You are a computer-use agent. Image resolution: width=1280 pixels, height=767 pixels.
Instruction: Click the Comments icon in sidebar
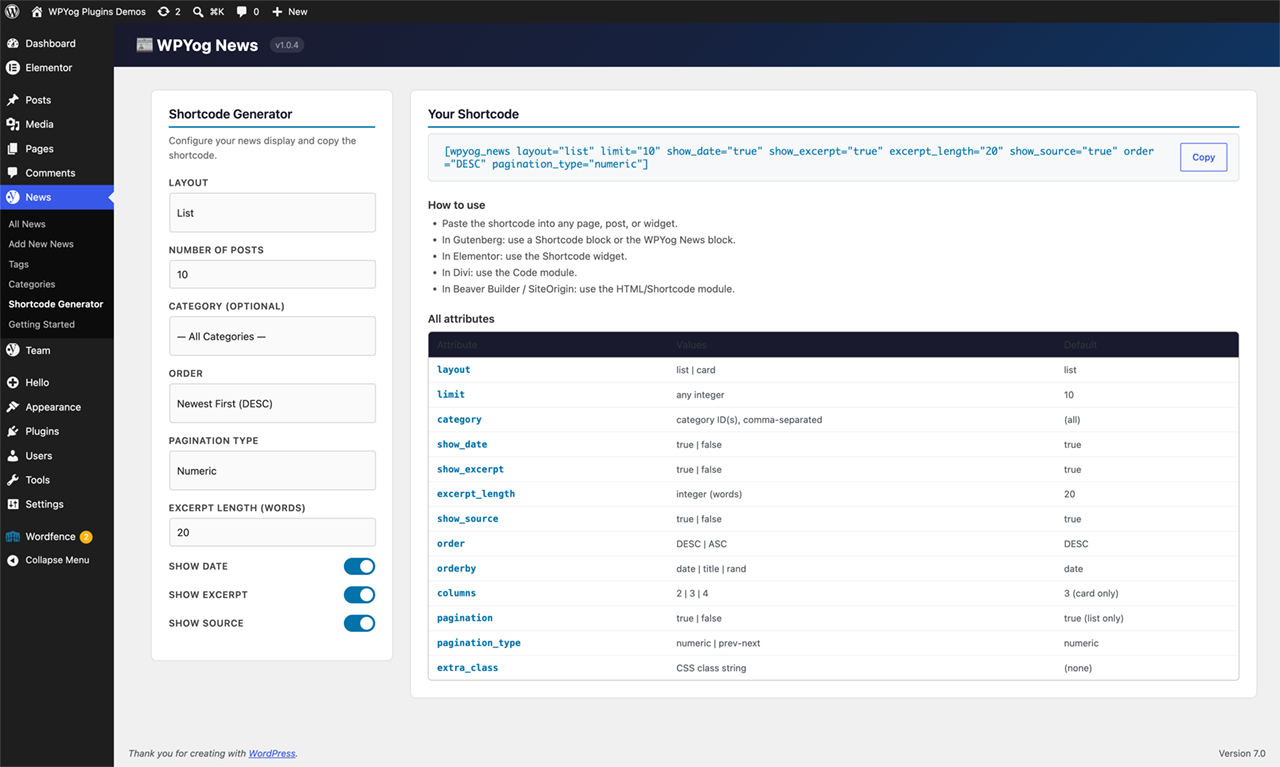coord(13,173)
